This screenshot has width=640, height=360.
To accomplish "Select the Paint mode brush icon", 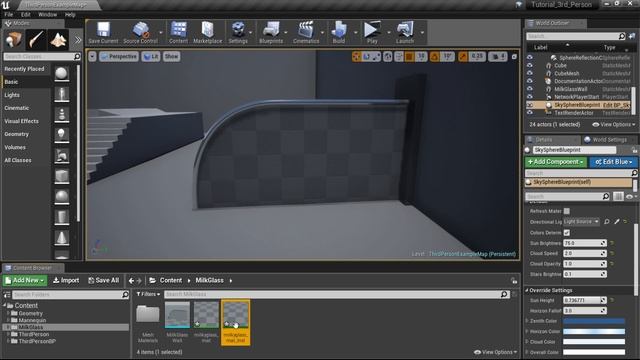I will pos(36,40).
